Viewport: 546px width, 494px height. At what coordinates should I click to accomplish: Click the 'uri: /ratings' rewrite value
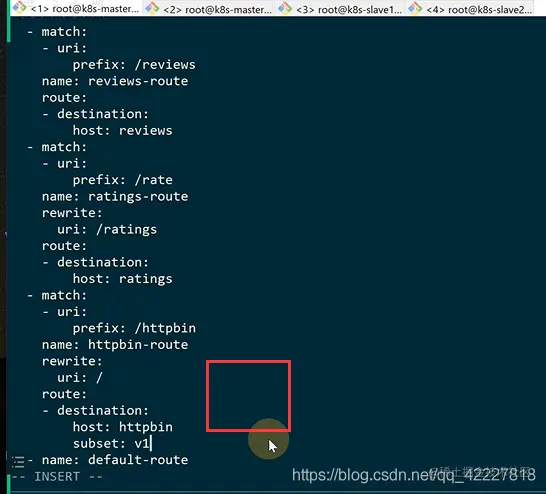pyautogui.click(x=107, y=229)
